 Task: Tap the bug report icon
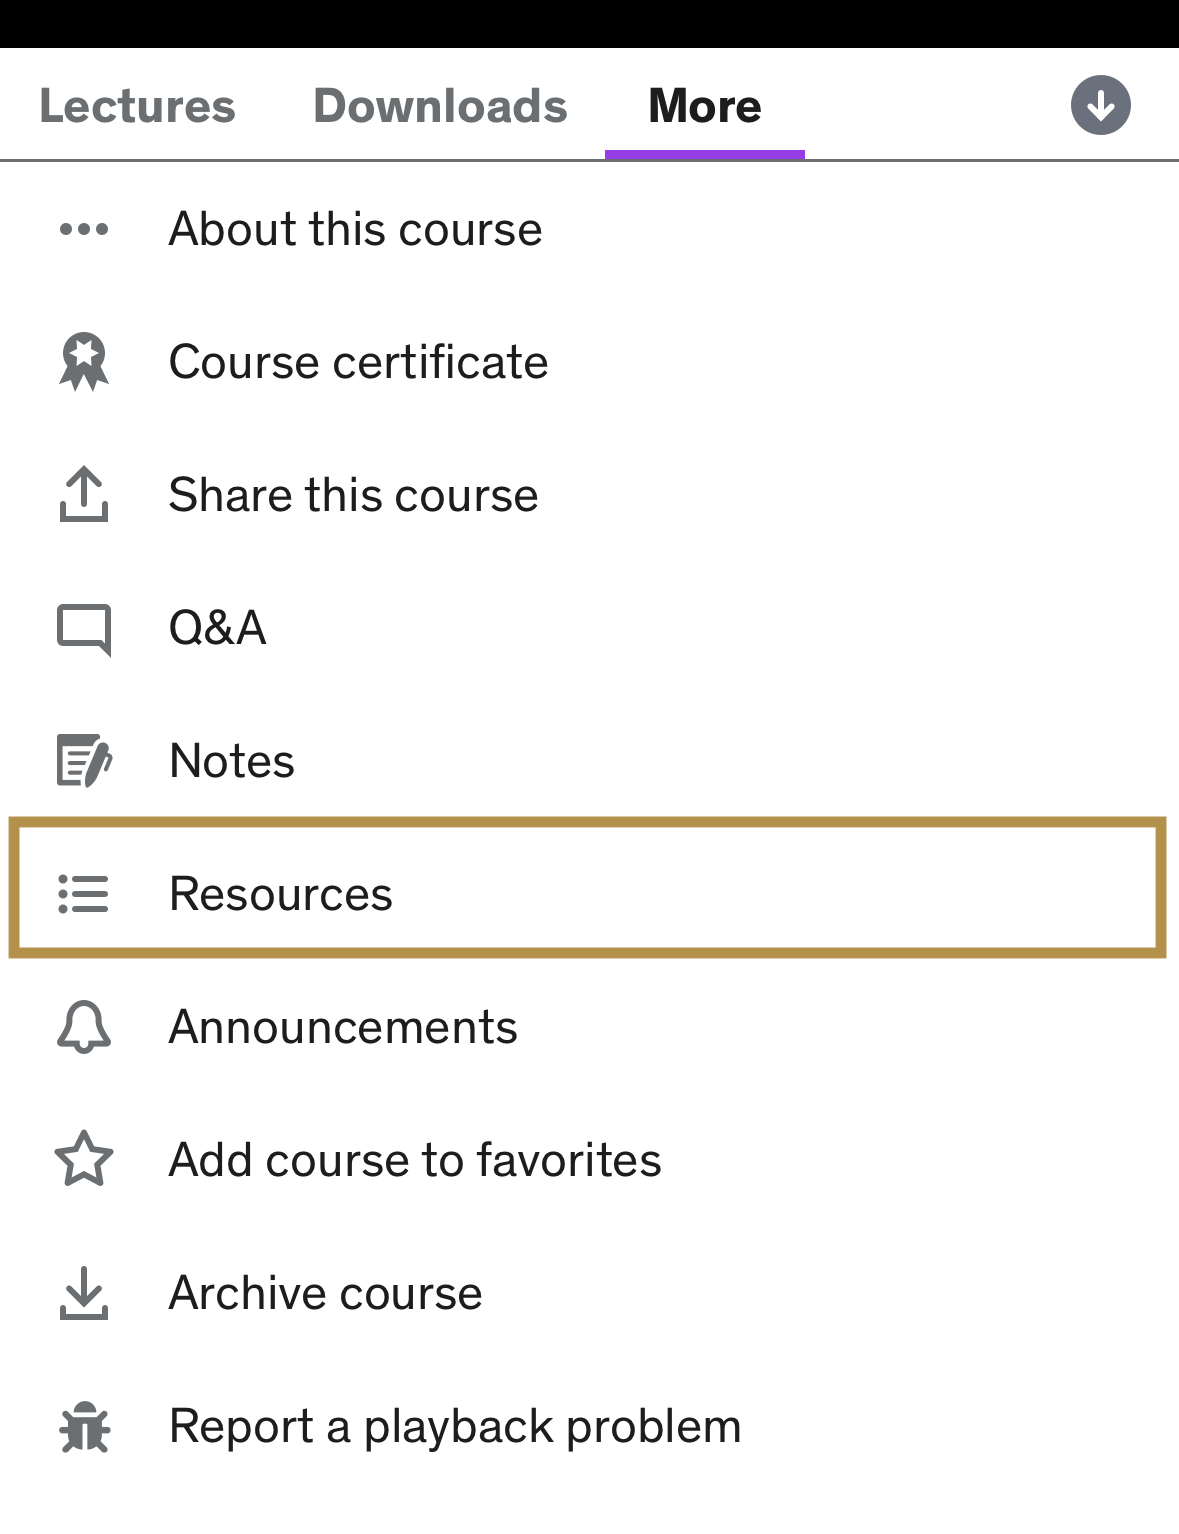(x=84, y=1426)
